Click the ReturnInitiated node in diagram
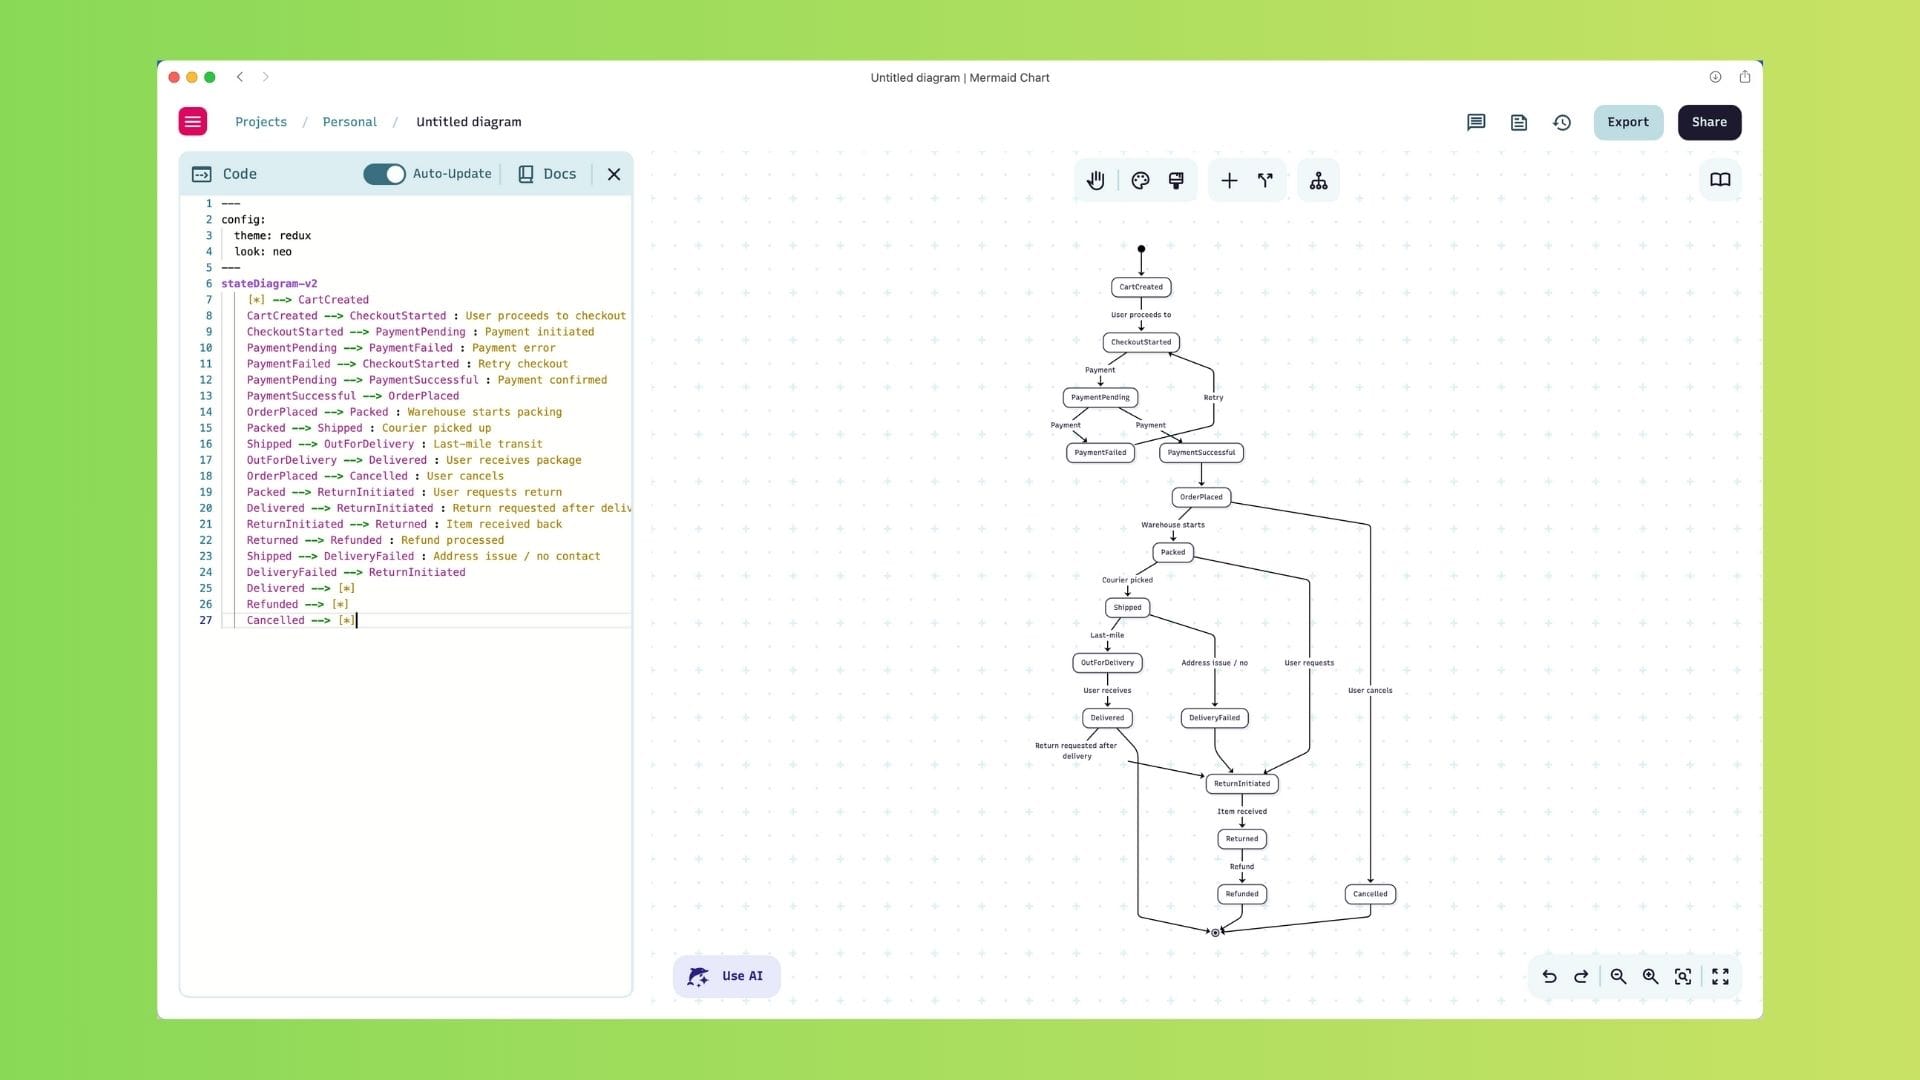 1241,784
